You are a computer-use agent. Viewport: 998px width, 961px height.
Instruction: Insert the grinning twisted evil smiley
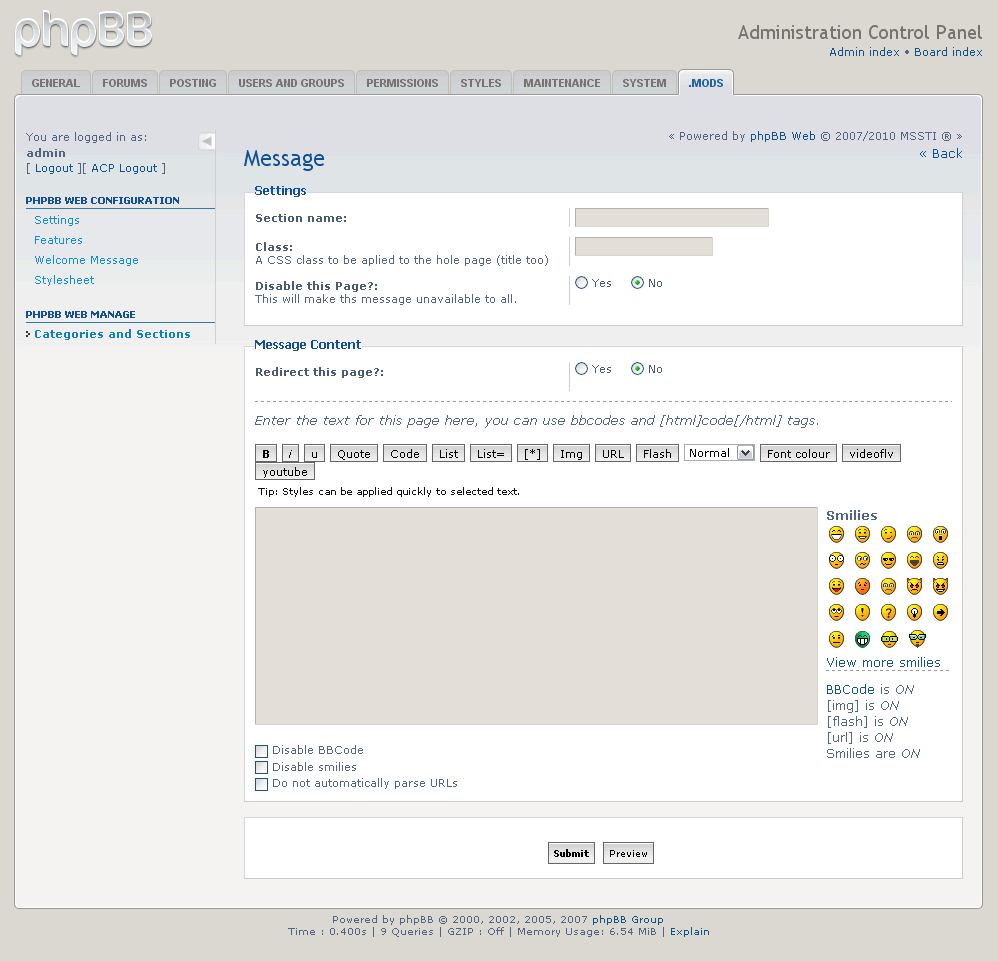tap(941, 586)
